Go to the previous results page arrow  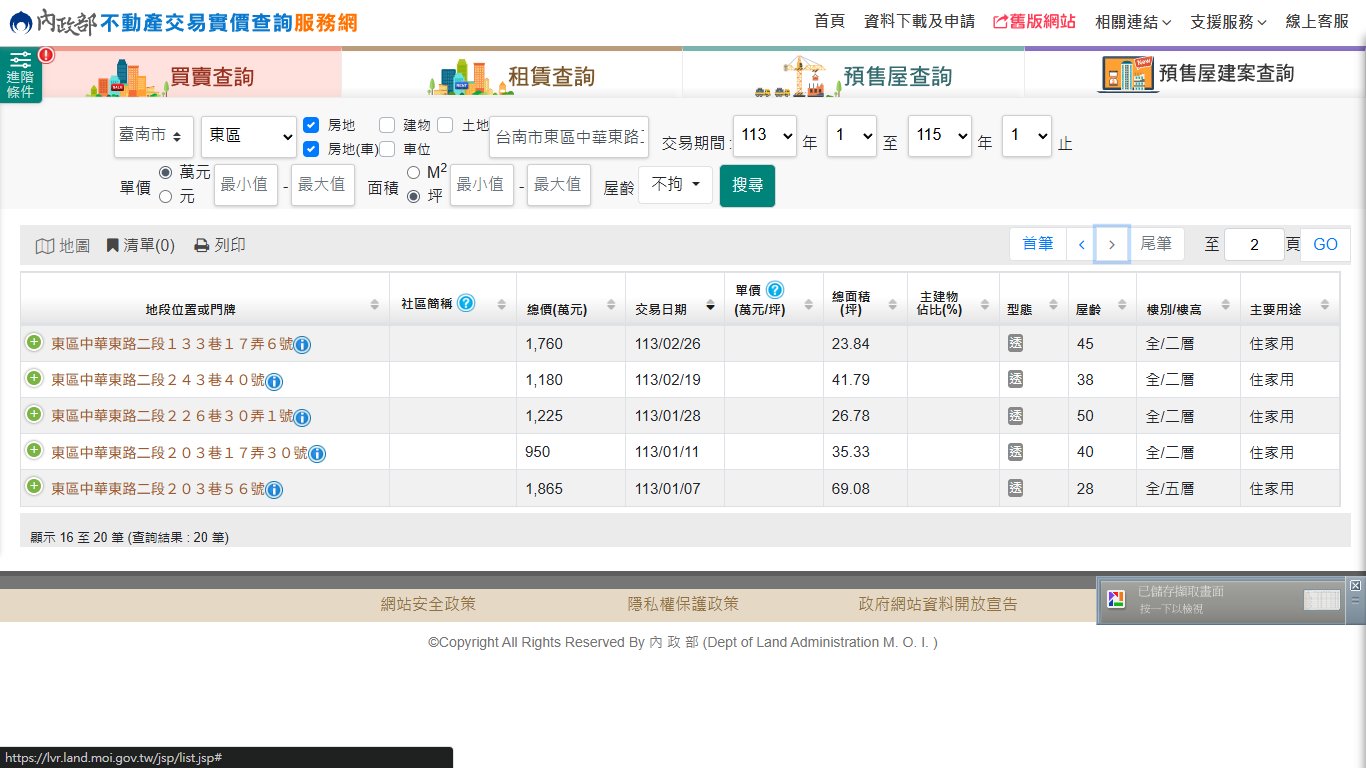pos(1081,245)
